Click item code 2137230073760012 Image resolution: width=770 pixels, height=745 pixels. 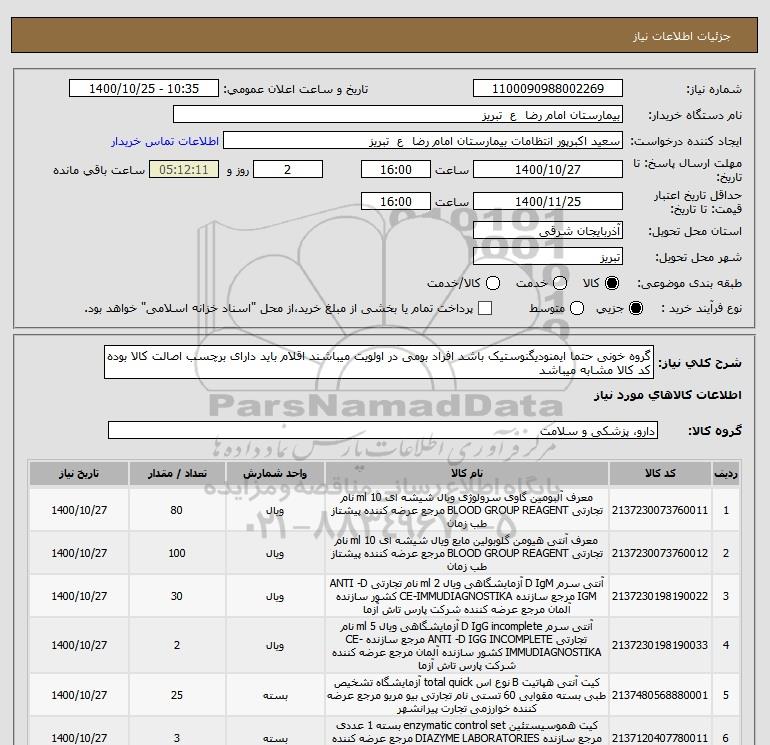tap(660, 553)
